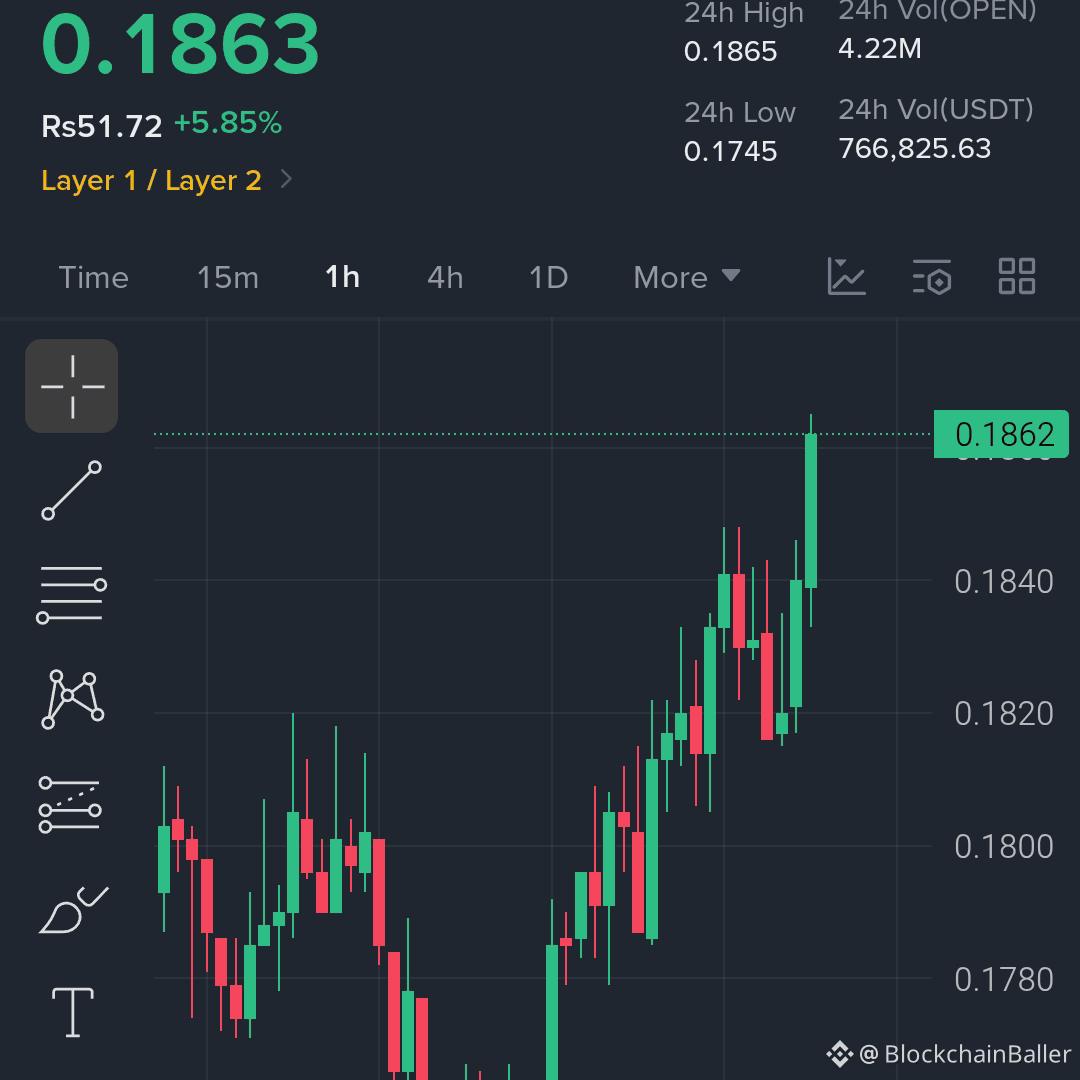The image size is (1080, 1080).
Task: Select the XABCD pattern tool
Action: [x=72, y=699]
